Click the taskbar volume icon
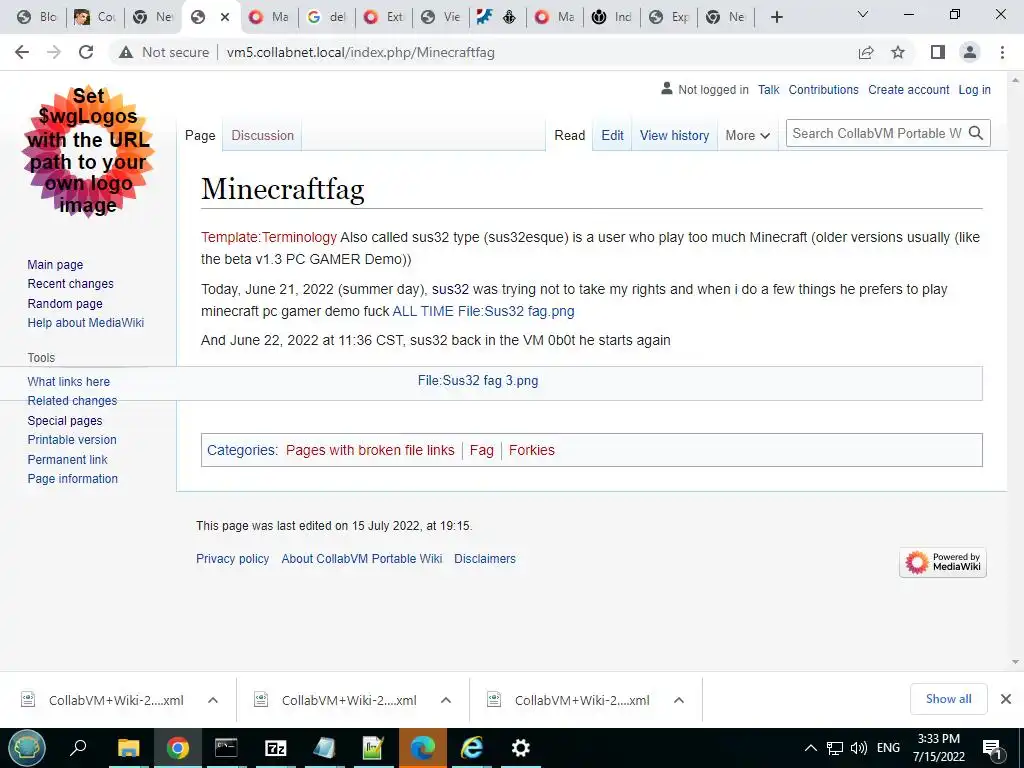 coord(859,748)
